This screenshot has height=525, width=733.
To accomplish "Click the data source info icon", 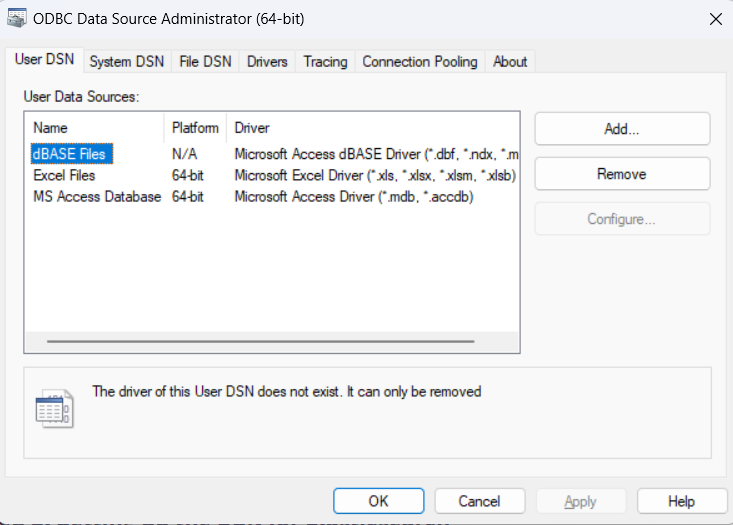I will 55,408.
